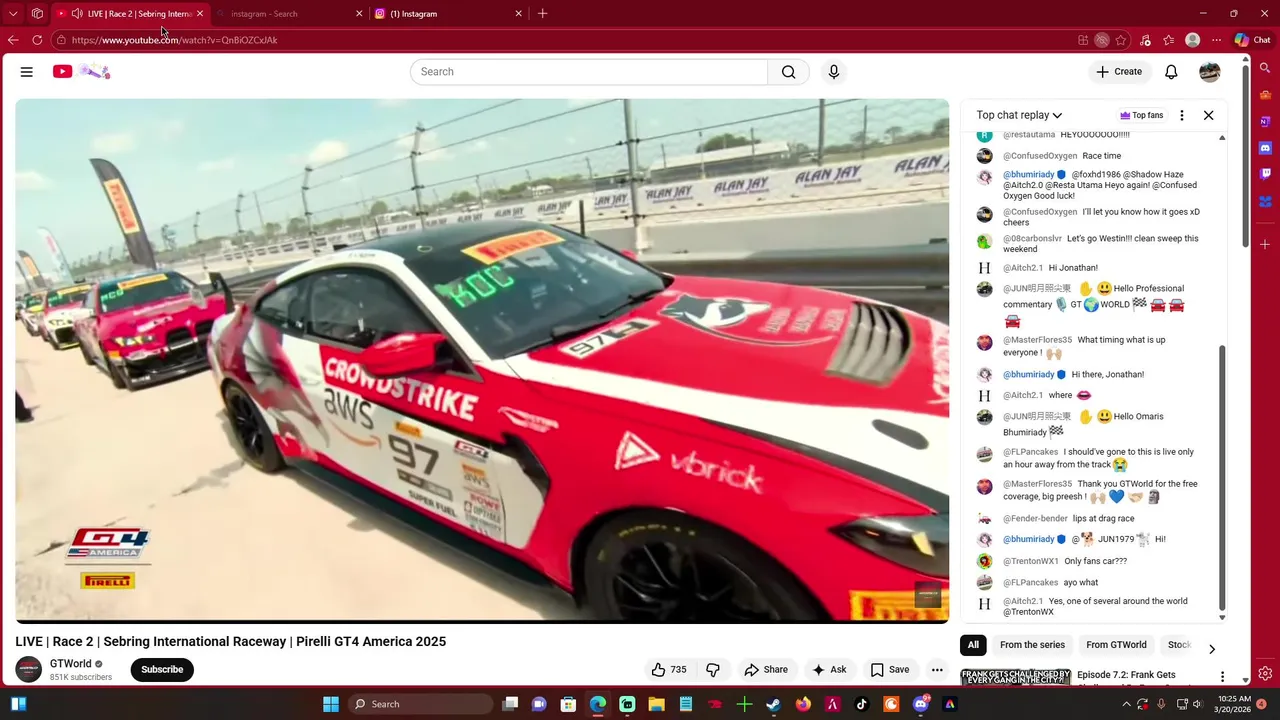Viewport: 1280px width, 720px height.
Task: Start voice search with microphone icon
Action: pyautogui.click(x=834, y=72)
